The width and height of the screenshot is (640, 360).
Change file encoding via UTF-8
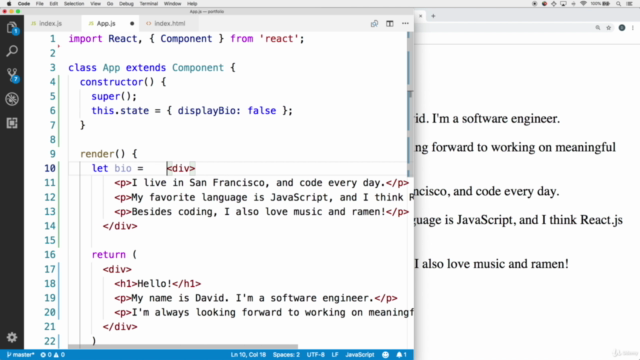pyautogui.click(x=316, y=355)
